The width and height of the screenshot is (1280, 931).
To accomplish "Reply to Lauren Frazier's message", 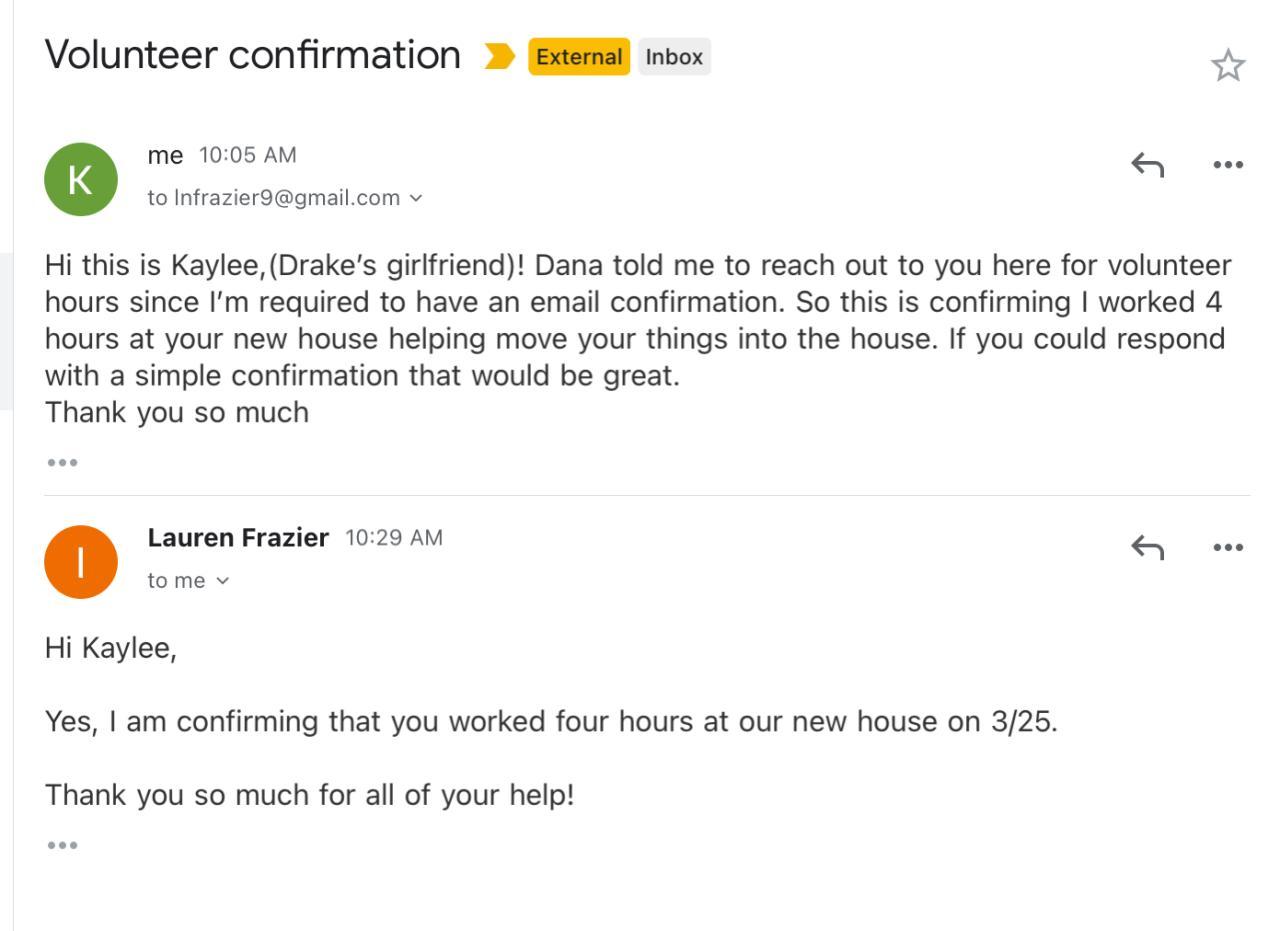I will click(1147, 547).
